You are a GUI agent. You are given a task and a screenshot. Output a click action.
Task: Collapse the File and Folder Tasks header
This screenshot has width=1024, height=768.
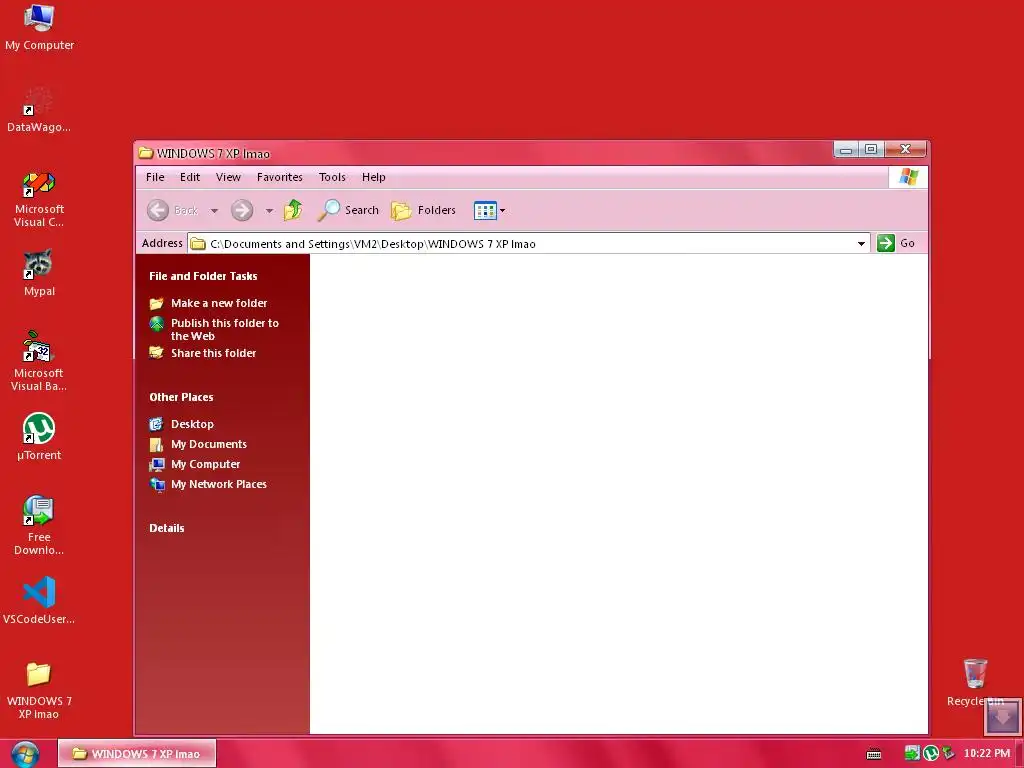[203, 276]
